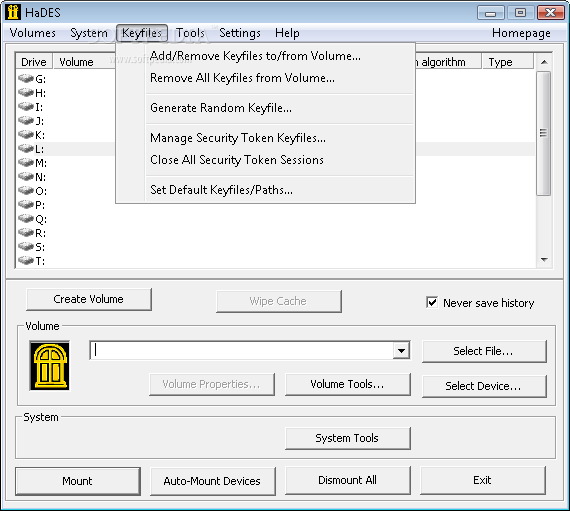The image size is (570, 511).
Task: Open the System menu
Action: 89,33
